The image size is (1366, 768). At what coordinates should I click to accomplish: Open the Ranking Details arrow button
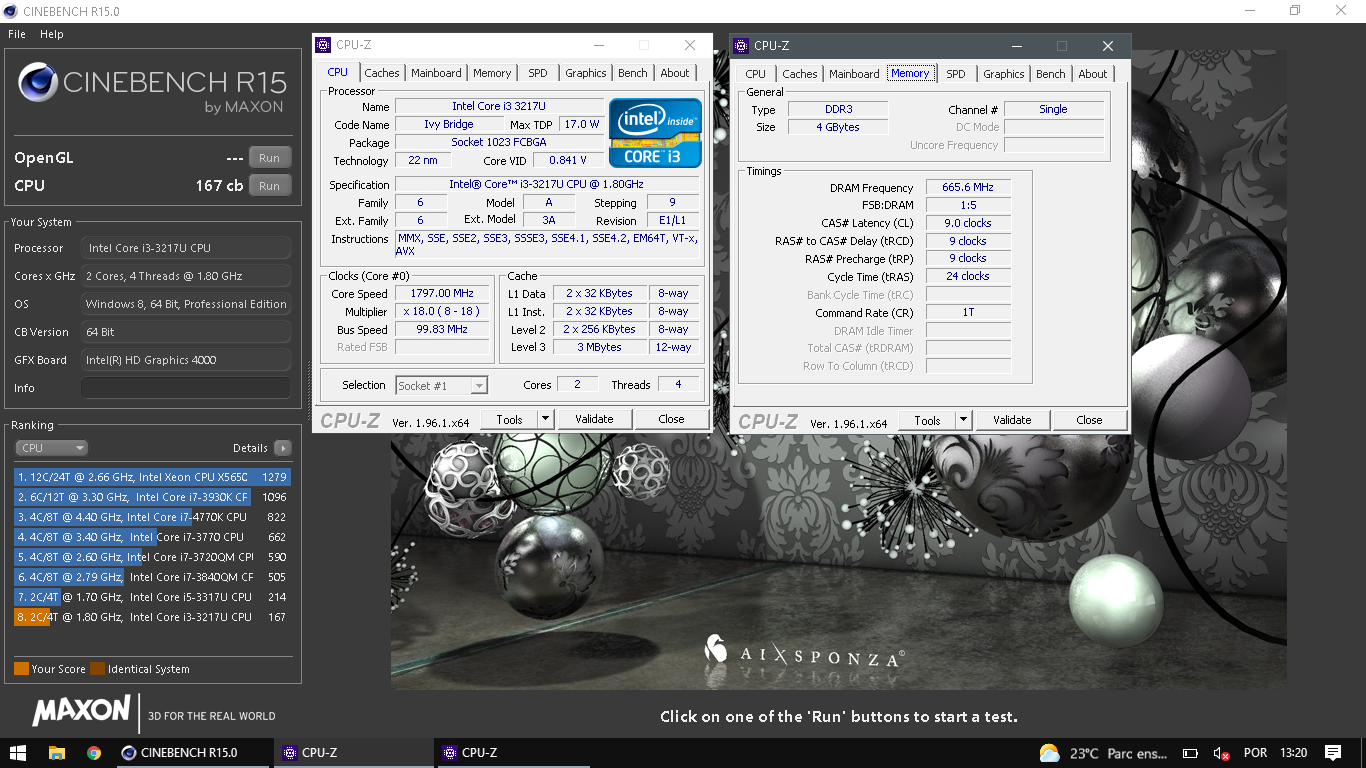(x=283, y=448)
